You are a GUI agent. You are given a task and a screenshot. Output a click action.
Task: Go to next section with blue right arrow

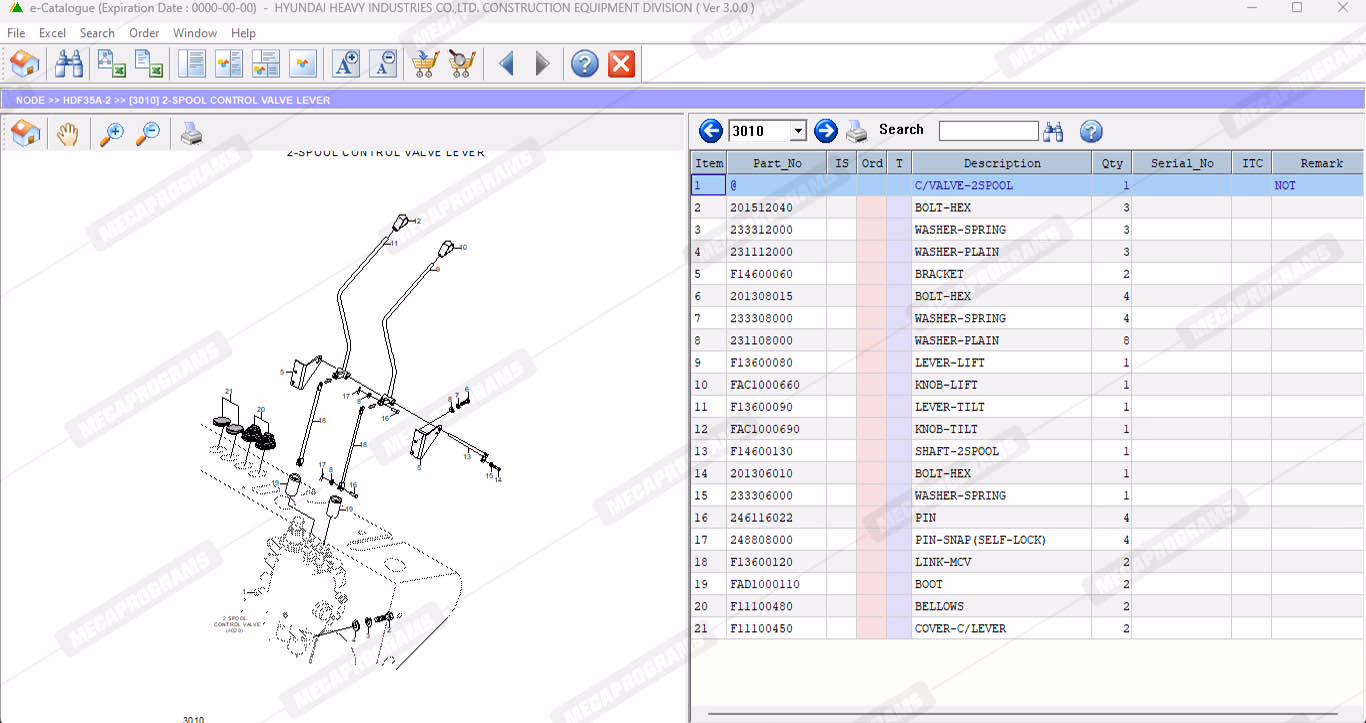(825, 131)
